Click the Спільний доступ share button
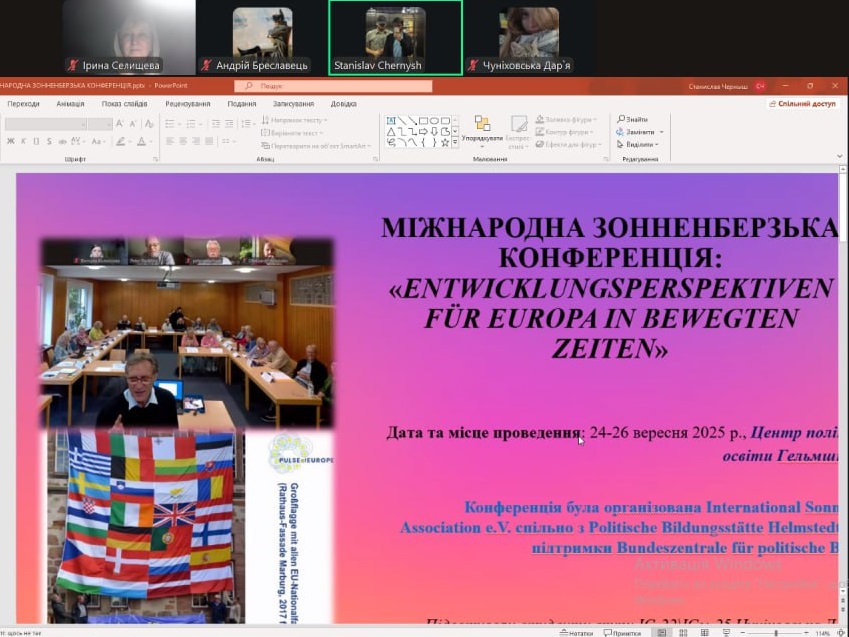This screenshot has width=849, height=637. click(x=803, y=103)
